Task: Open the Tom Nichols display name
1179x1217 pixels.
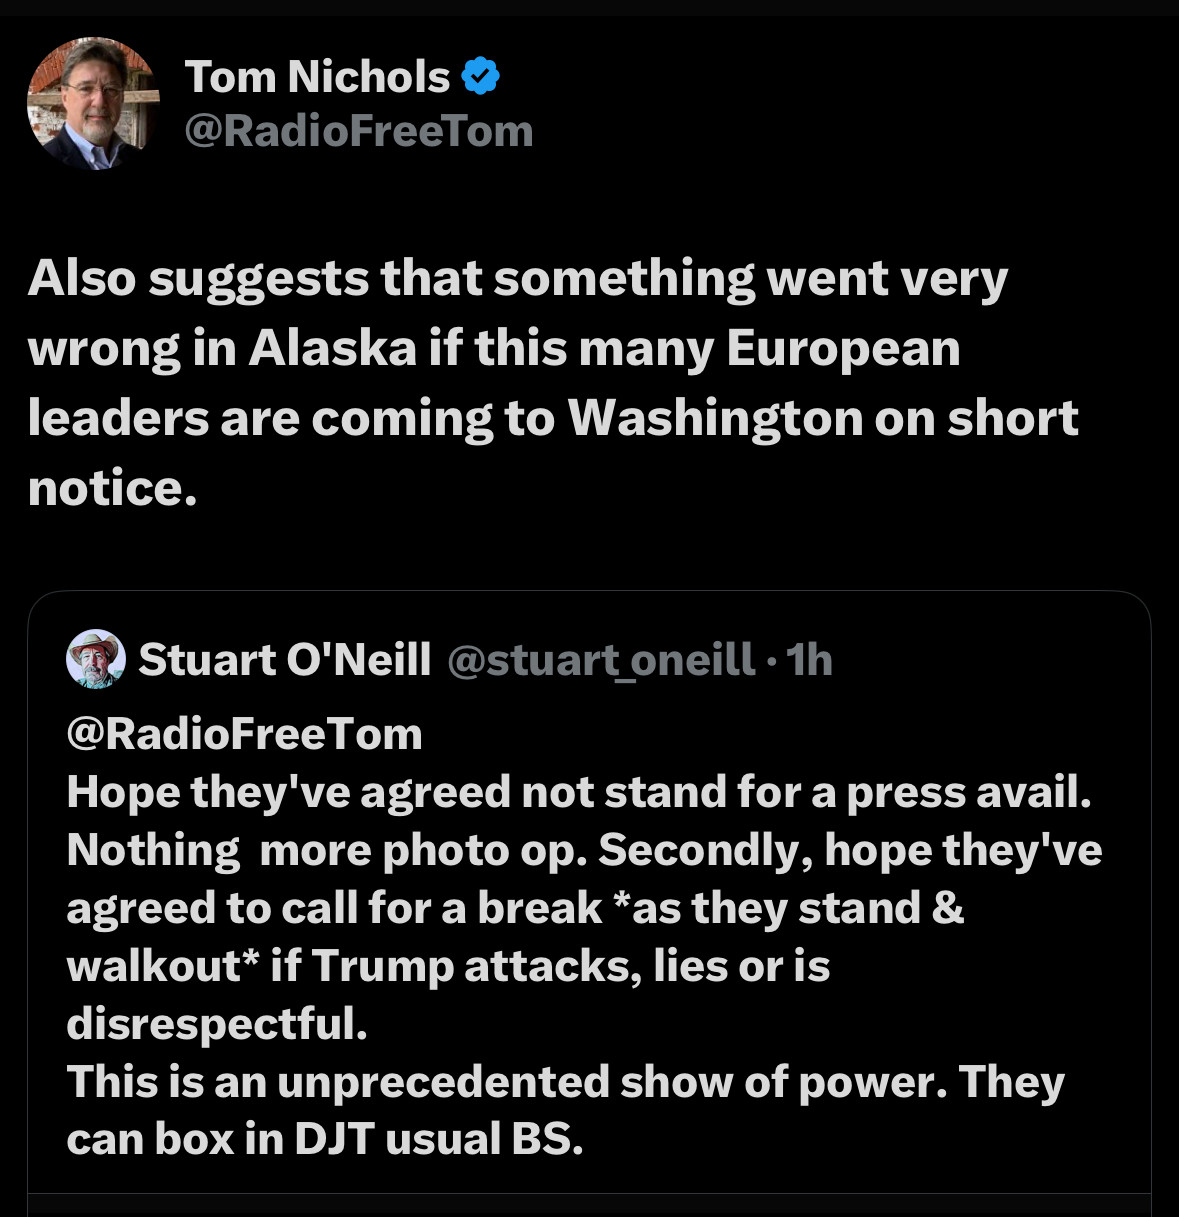Action: click(318, 77)
